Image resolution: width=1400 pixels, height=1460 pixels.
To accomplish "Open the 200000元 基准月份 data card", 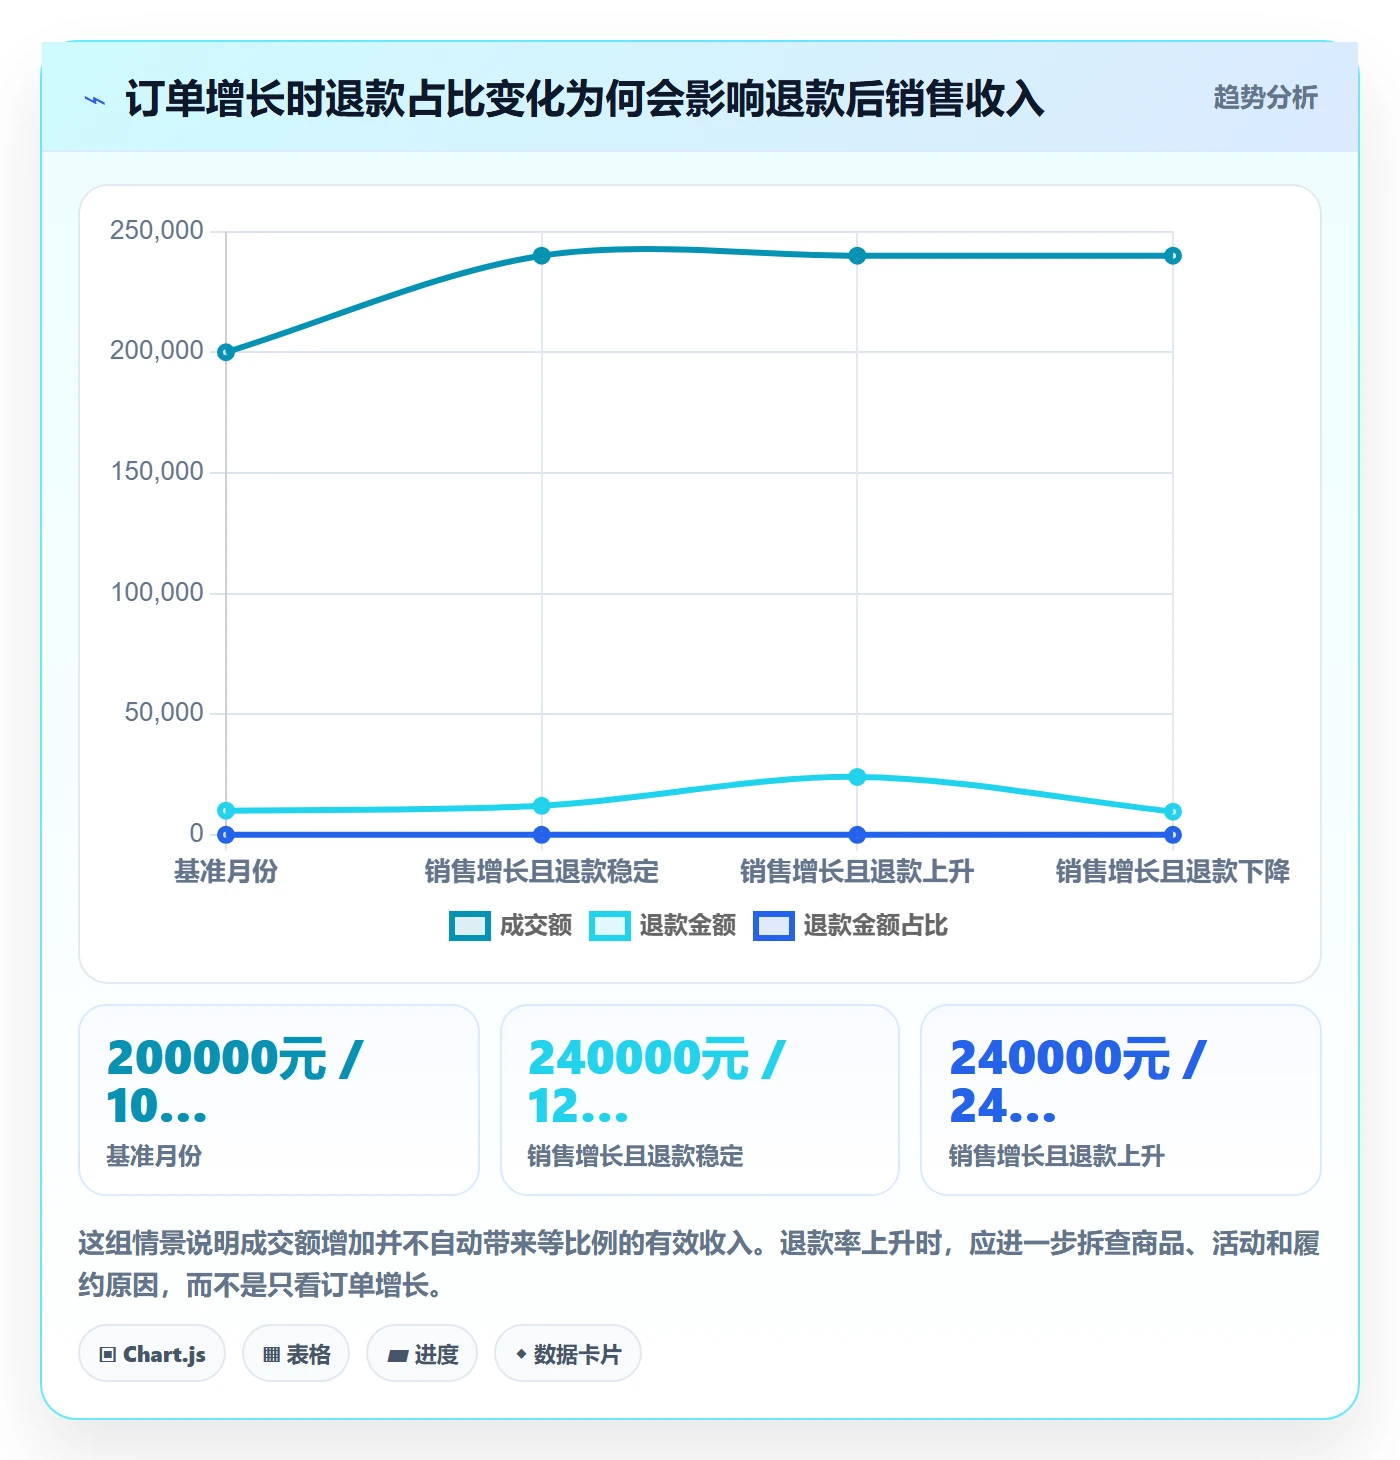I will pyautogui.click(x=279, y=1100).
